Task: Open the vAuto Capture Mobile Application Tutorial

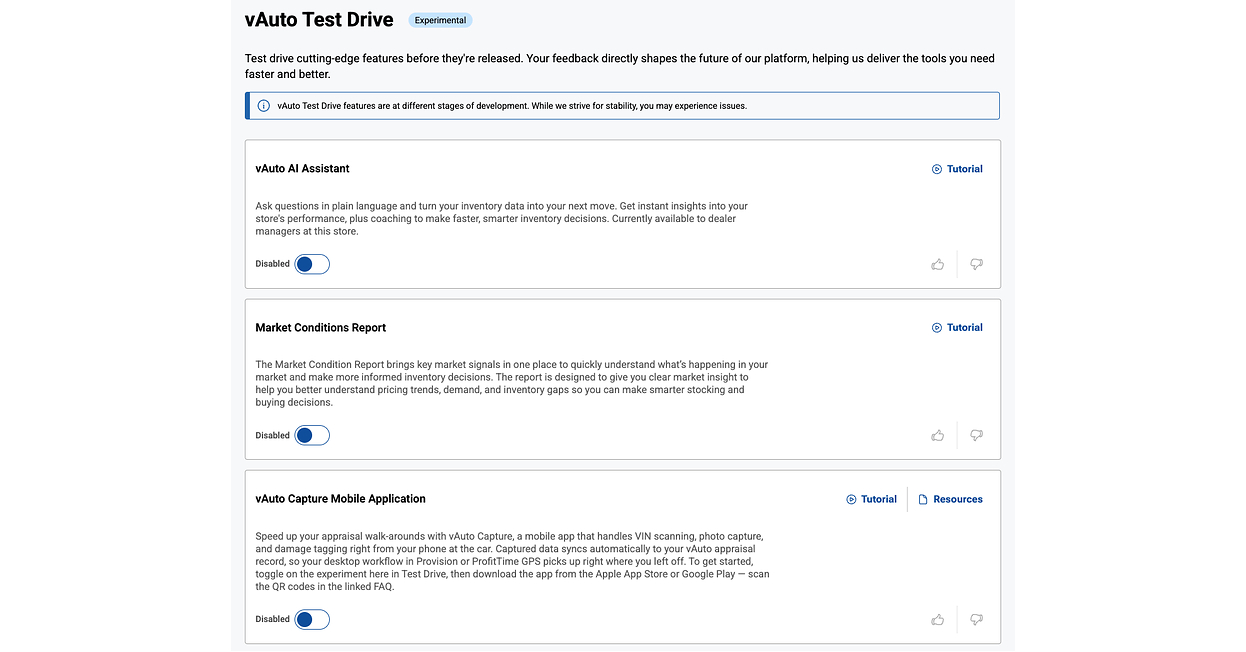Action: [871, 499]
